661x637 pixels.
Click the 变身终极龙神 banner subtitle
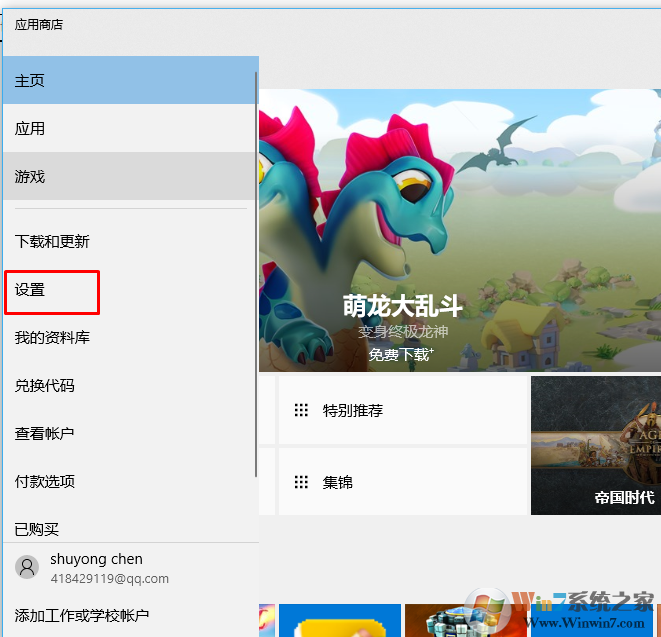(403, 332)
